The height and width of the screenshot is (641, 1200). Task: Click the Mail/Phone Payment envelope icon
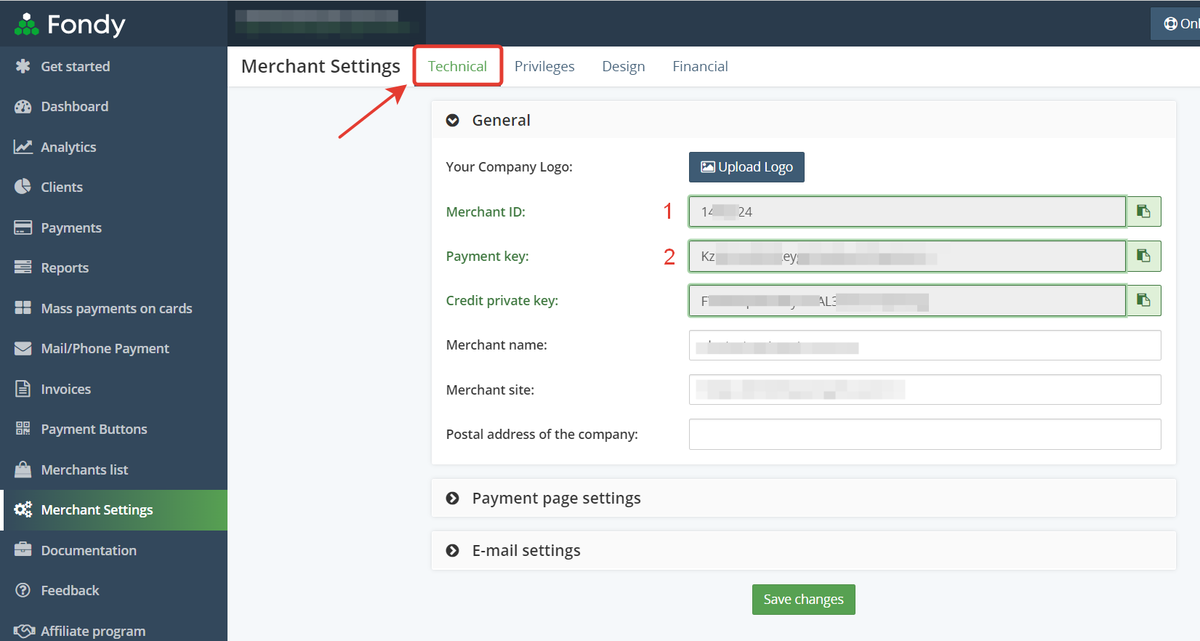(22, 348)
